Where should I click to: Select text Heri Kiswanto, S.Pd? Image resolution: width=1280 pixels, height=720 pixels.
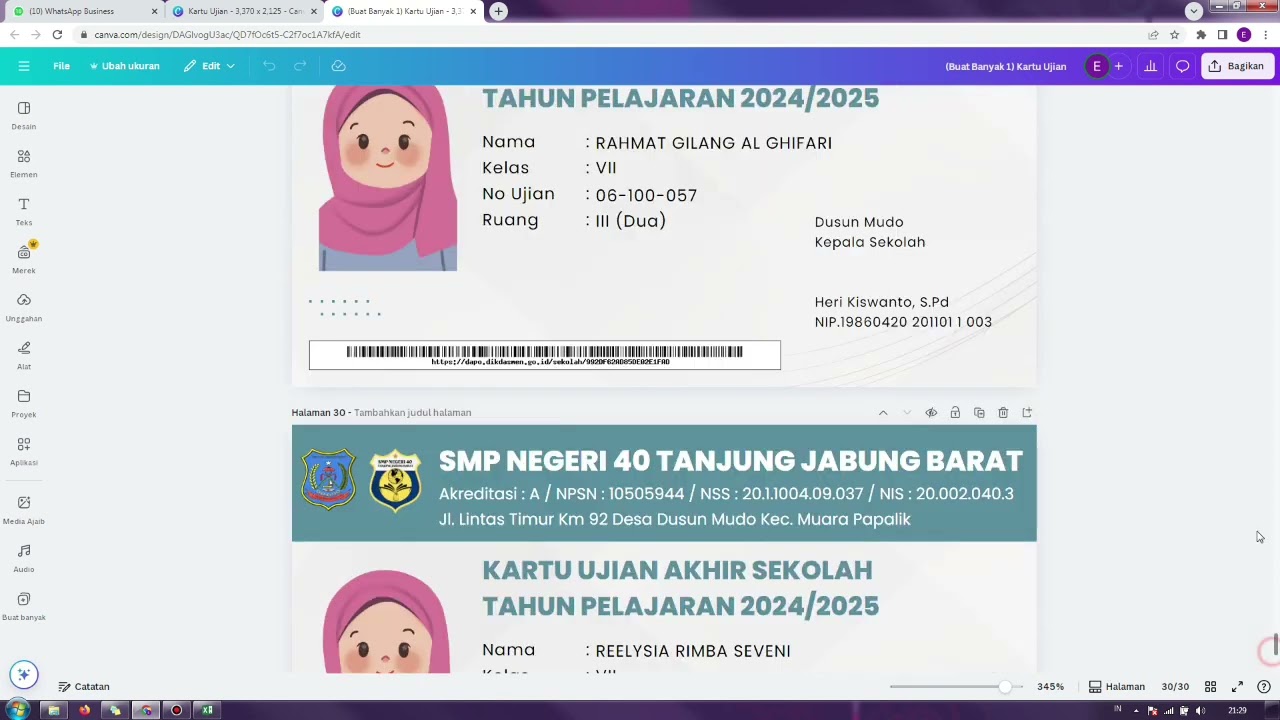pos(881,302)
